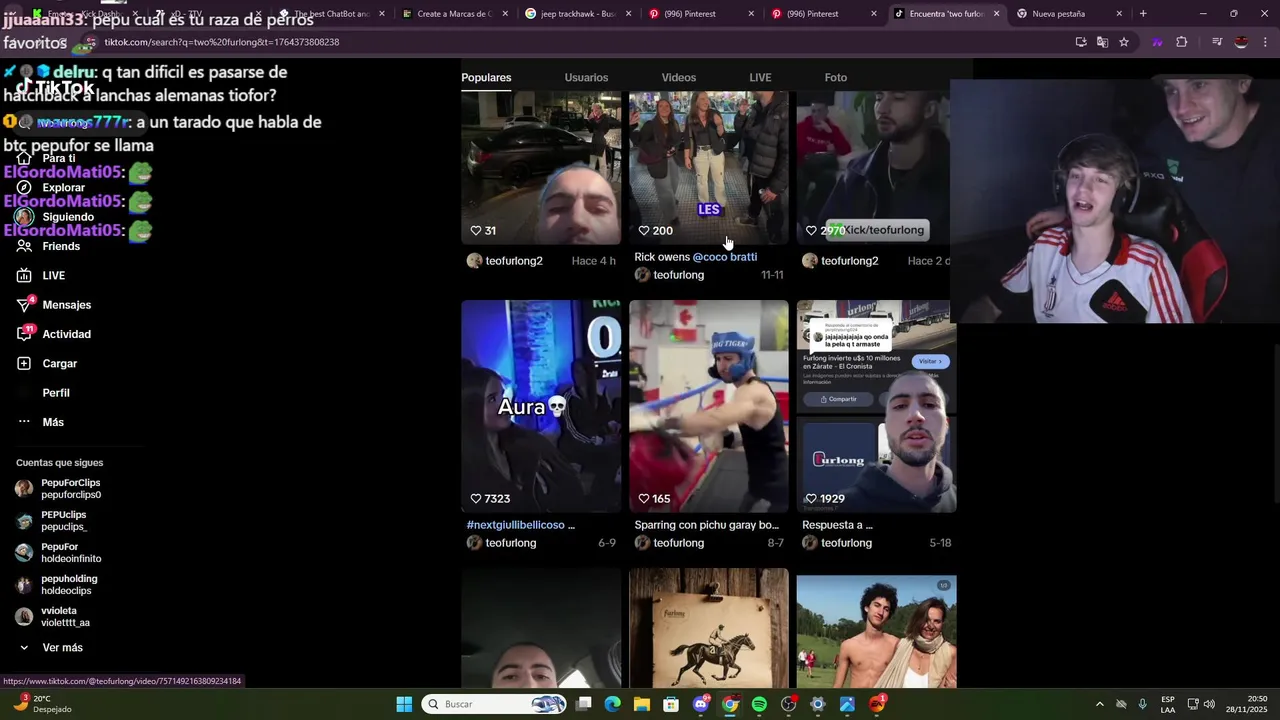Open the Windows Start menu

point(404,704)
